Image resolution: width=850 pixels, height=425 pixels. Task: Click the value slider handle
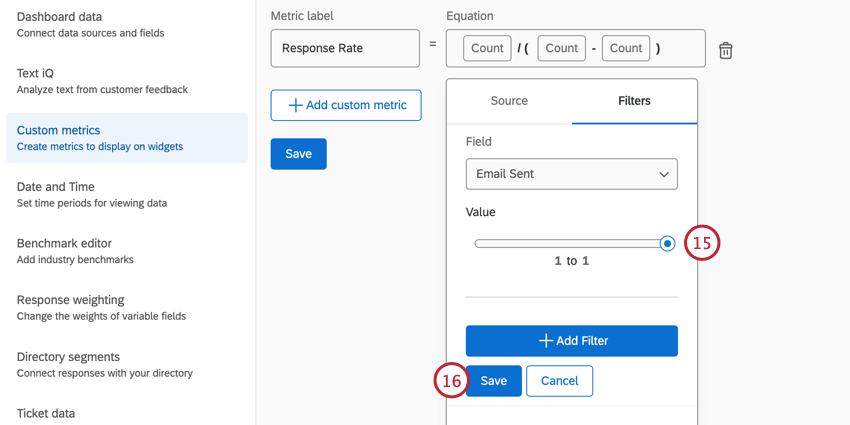[667, 243]
